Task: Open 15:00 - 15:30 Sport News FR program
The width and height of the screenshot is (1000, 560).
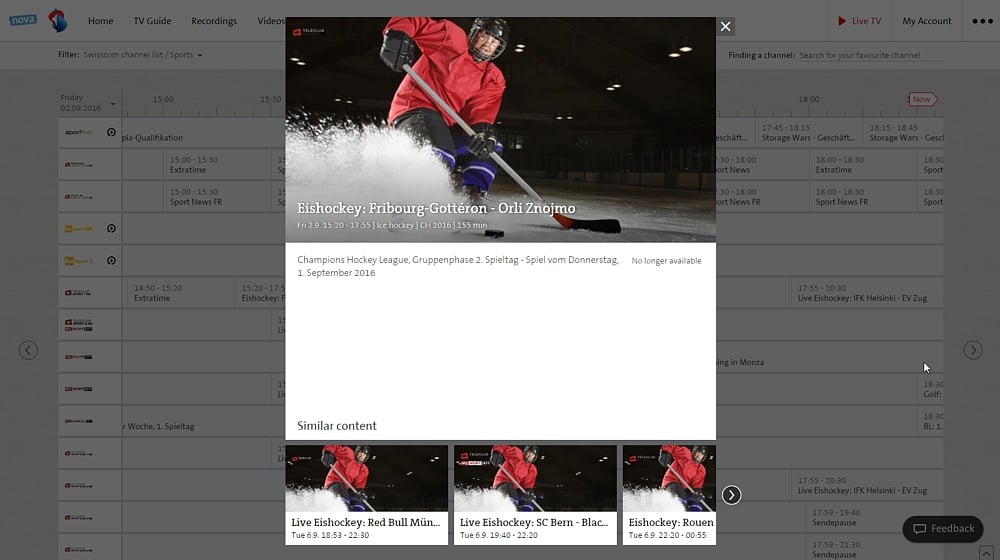Action: 217,196
